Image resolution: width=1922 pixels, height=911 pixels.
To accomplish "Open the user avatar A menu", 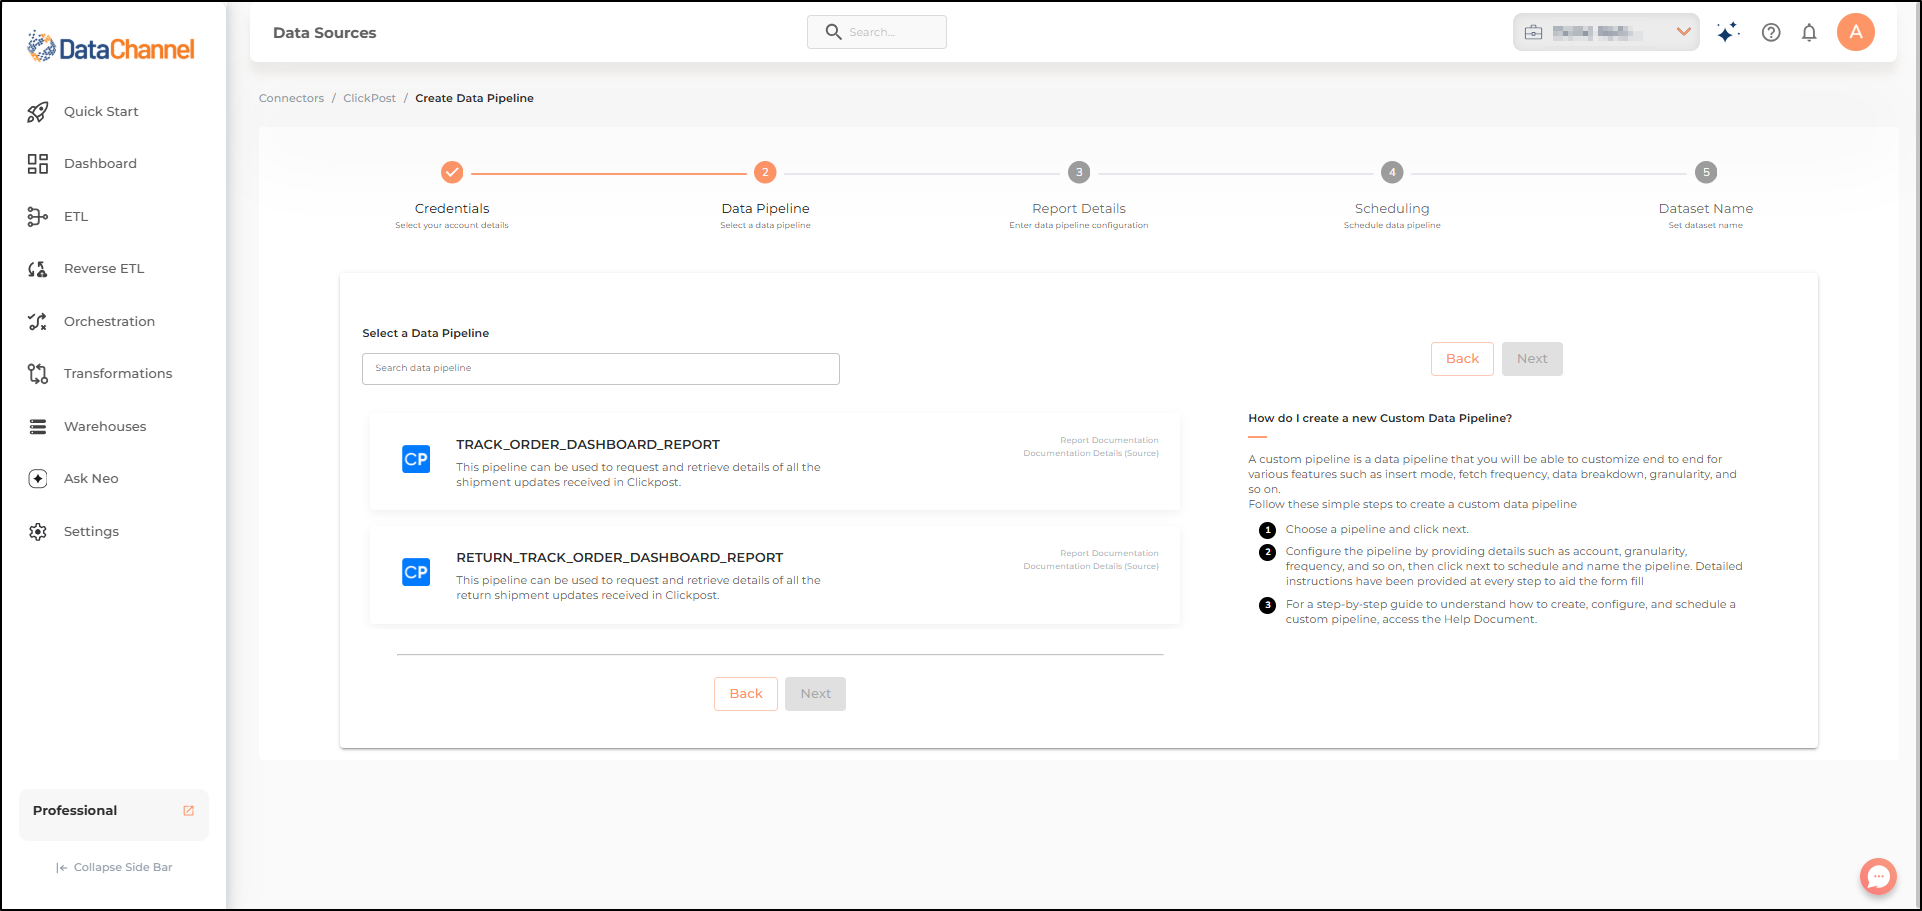I will coord(1856,32).
